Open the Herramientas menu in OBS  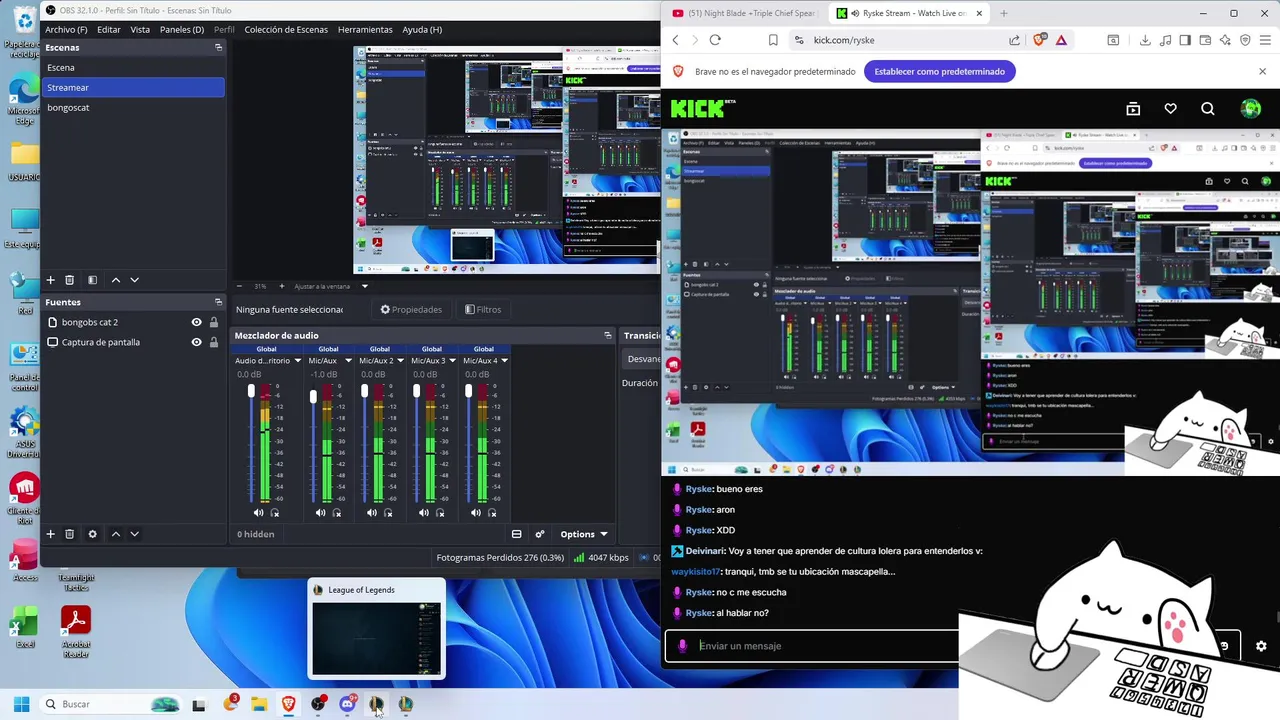pos(365,29)
